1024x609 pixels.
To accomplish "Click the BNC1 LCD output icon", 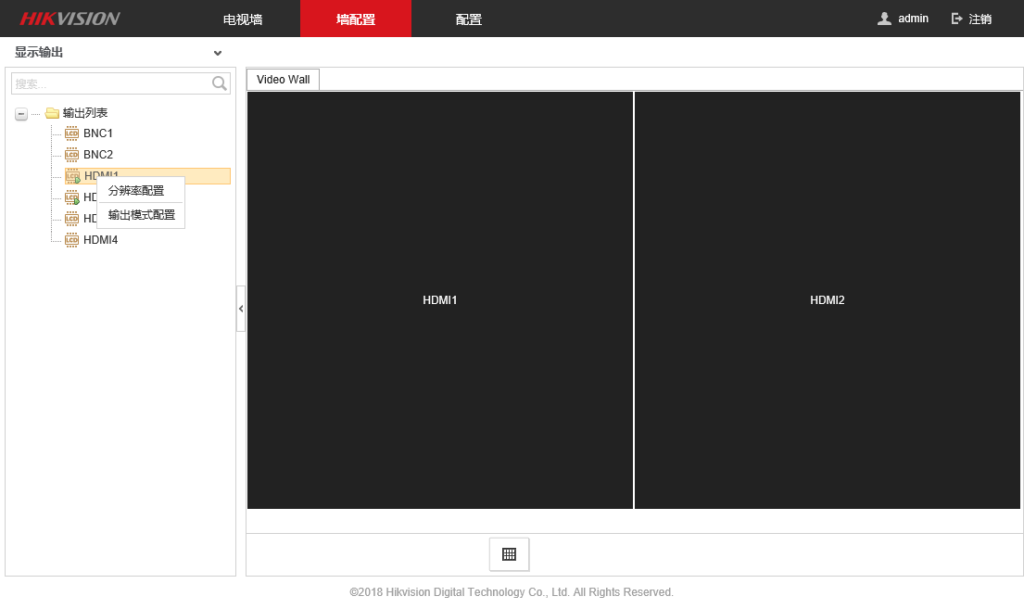I will 71,133.
